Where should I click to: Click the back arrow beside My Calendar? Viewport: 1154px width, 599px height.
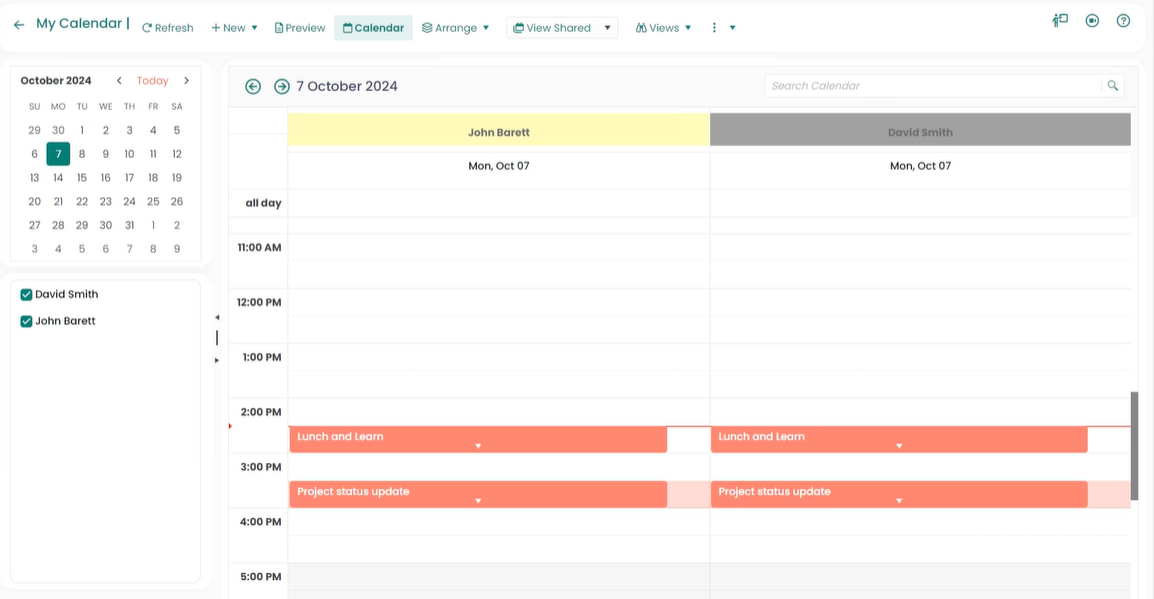click(x=19, y=25)
